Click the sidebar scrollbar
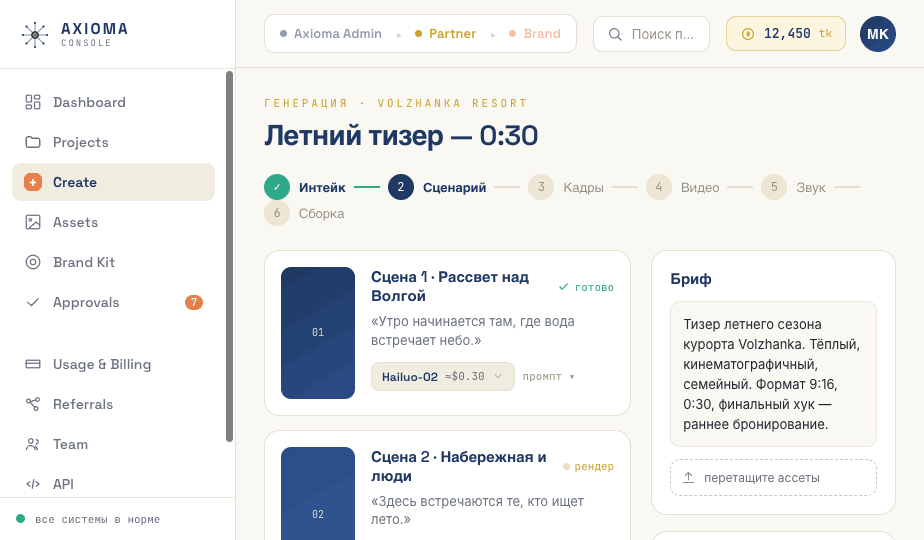 pos(230,256)
